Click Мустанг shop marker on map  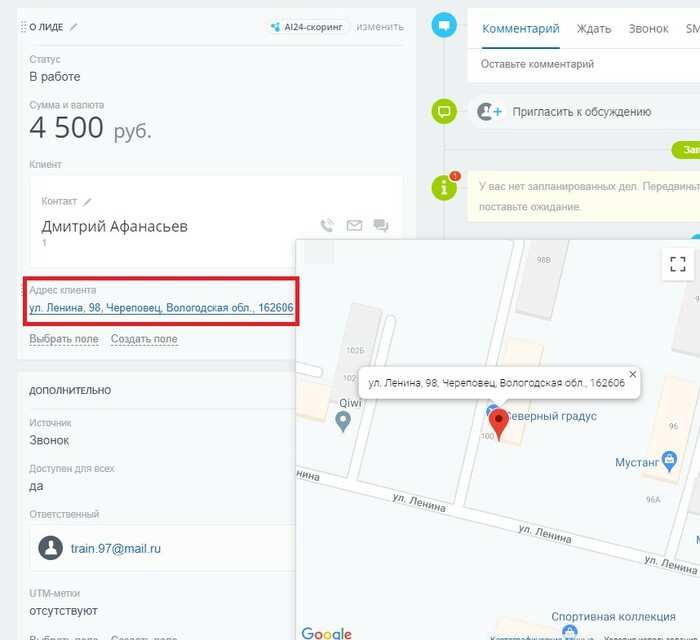click(669, 461)
